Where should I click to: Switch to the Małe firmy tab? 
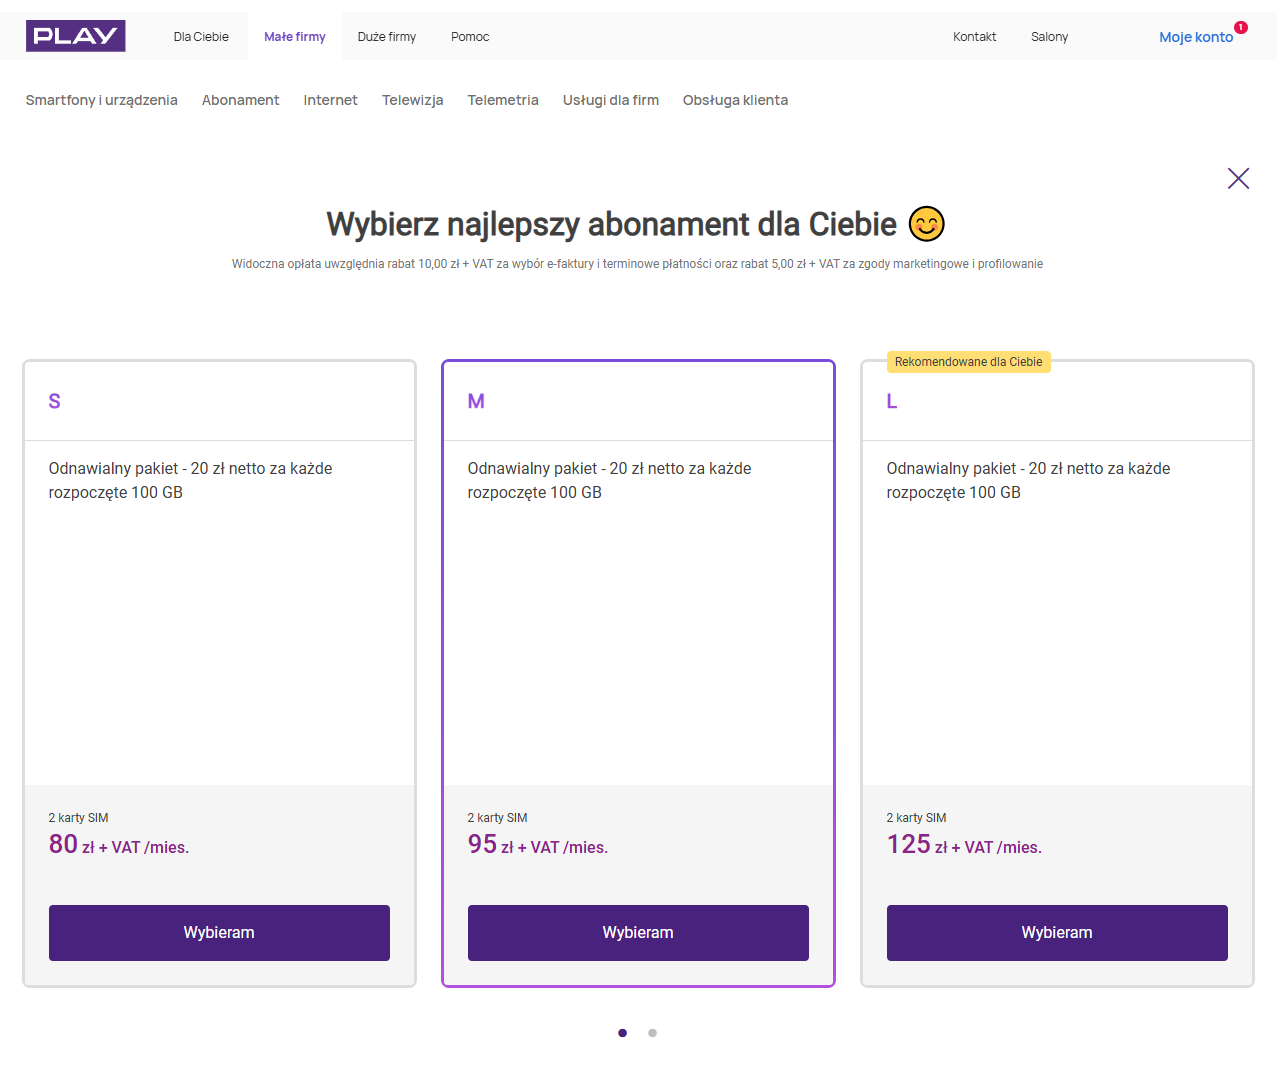[x=295, y=37]
